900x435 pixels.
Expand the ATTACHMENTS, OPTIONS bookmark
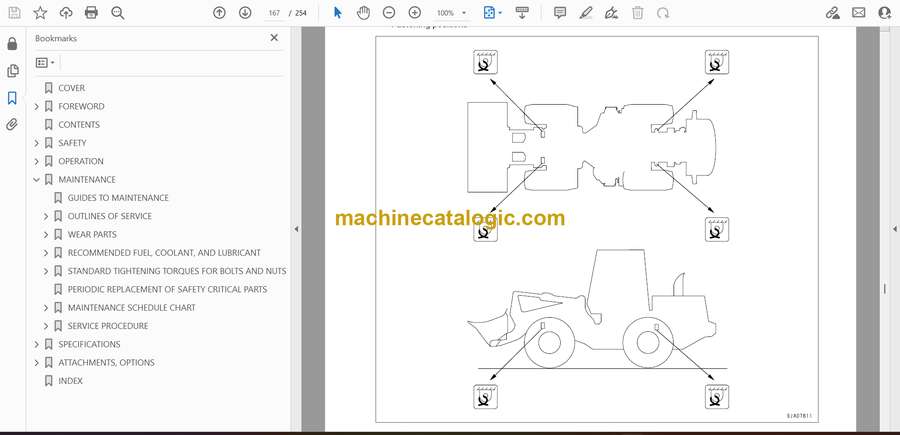coord(37,363)
